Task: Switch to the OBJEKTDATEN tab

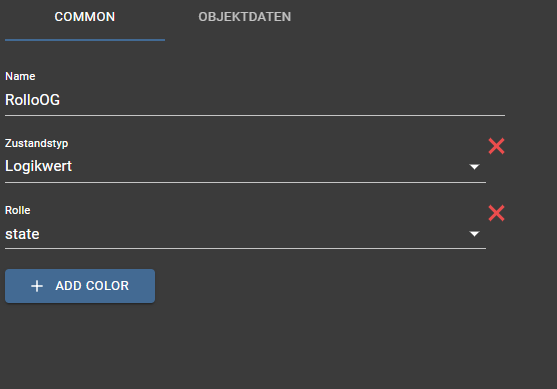Action: 245,17
